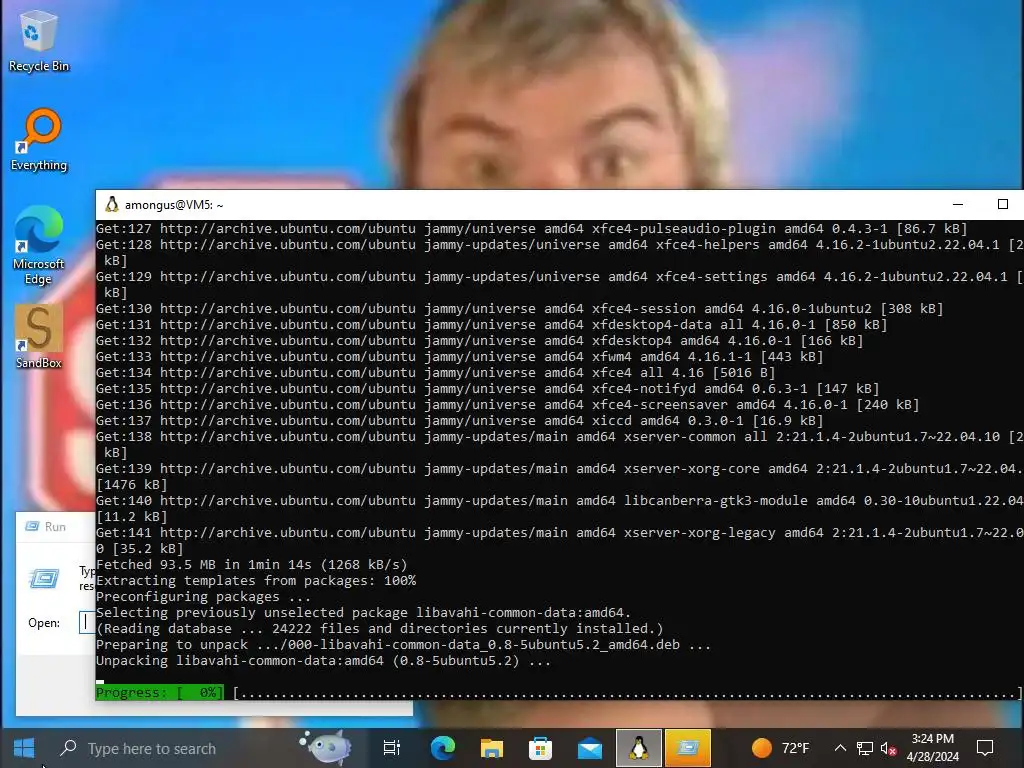Click the Get:136 xfce4-screensaver line

point(507,405)
